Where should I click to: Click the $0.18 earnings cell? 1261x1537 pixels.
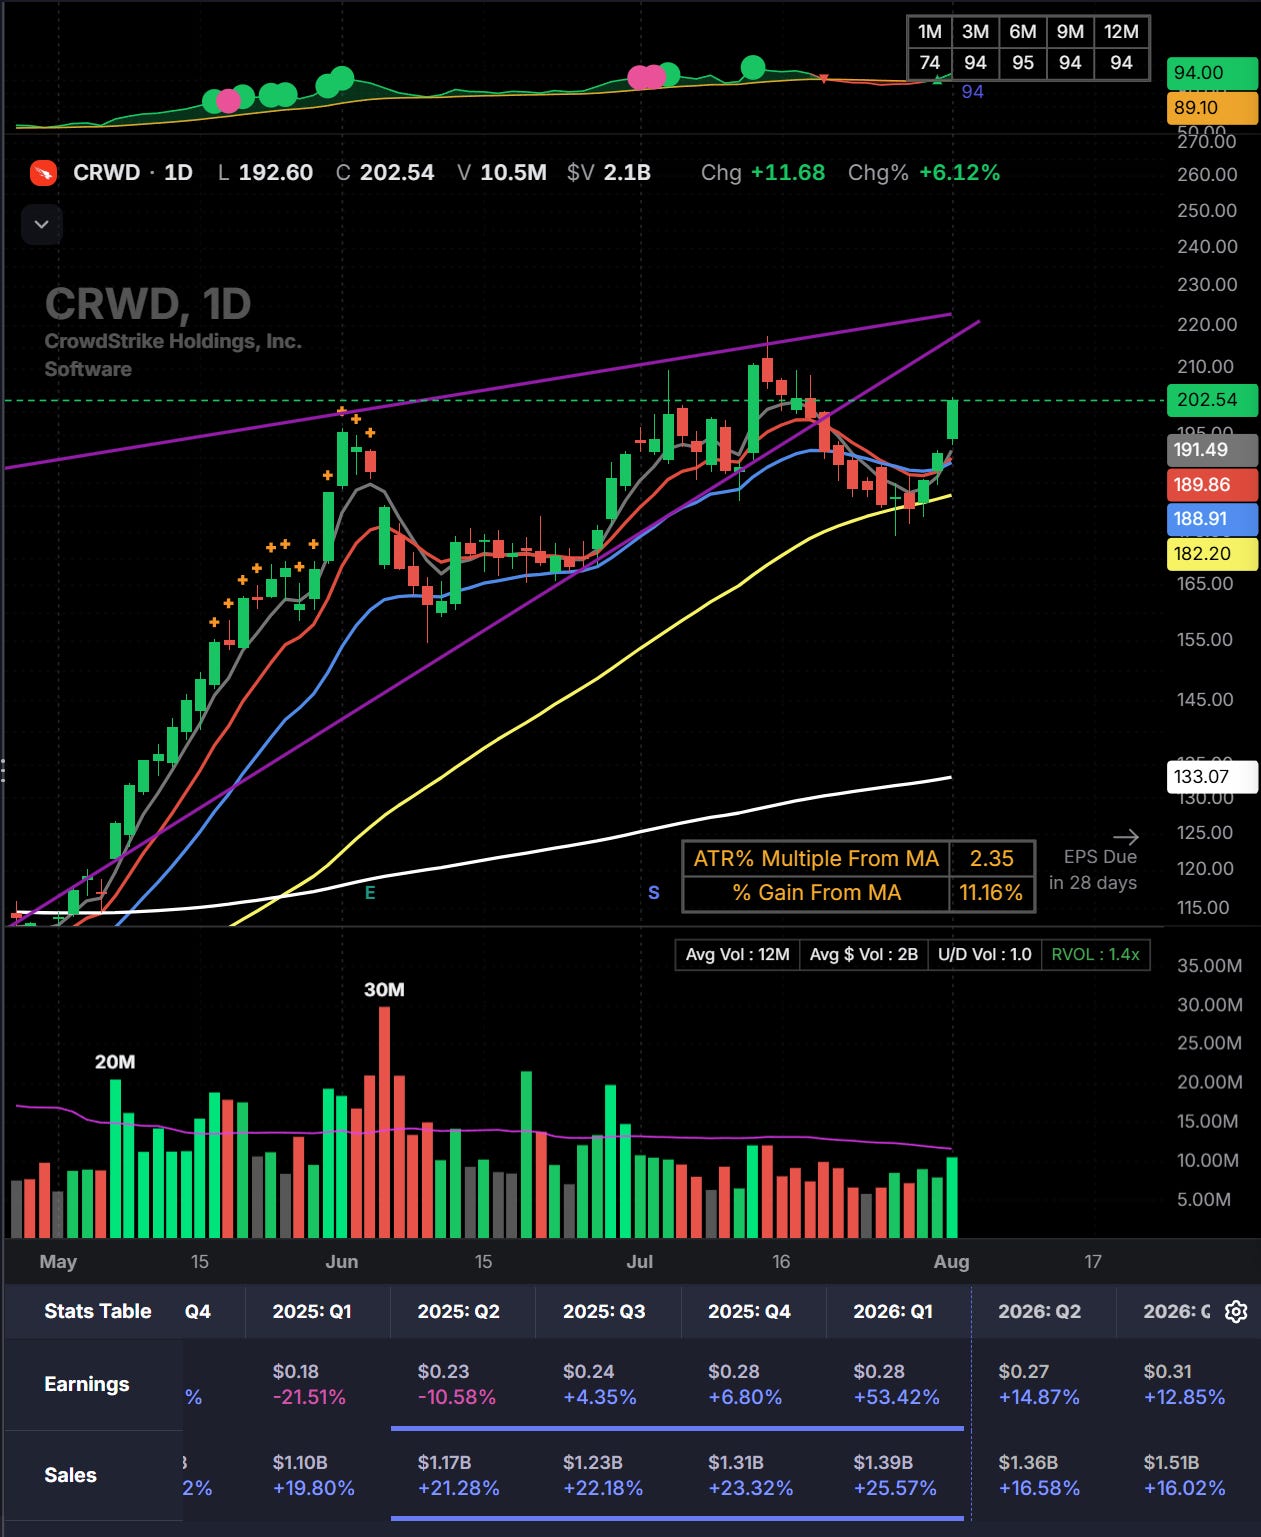click(296, 1371)
